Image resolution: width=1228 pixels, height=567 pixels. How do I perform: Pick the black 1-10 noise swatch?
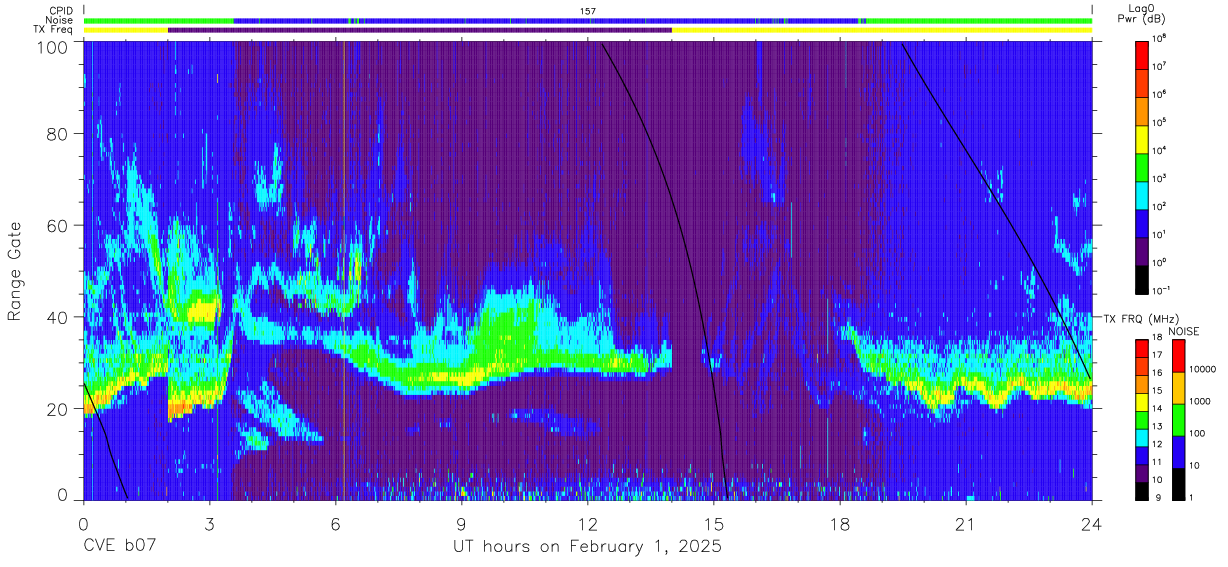pos(1178,484)
